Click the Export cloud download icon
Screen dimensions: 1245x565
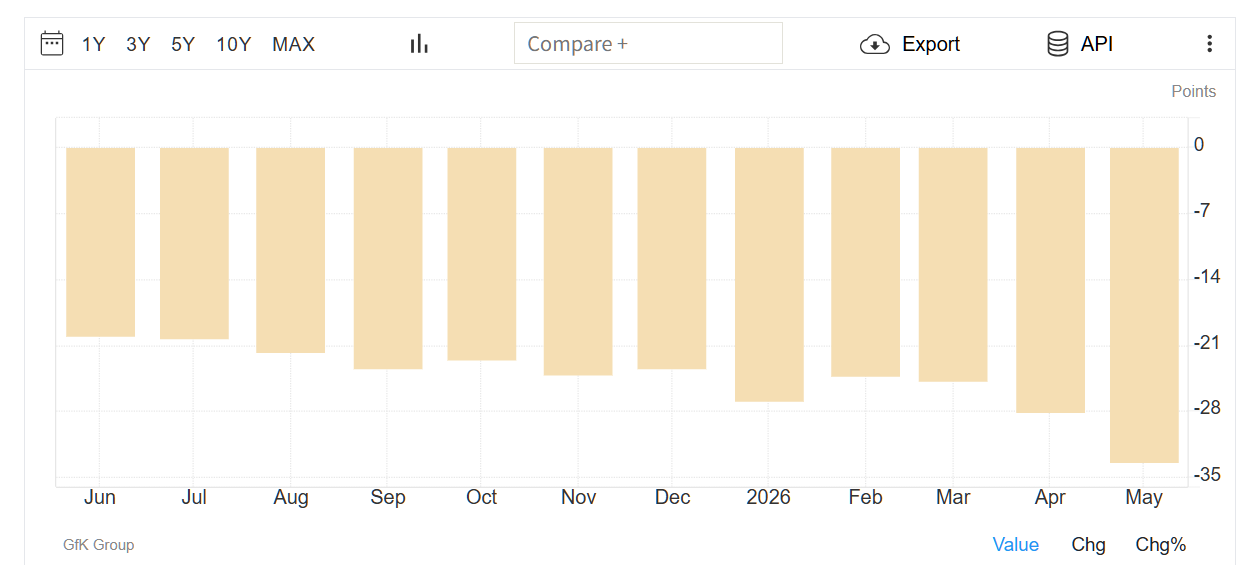coord(875,44)
